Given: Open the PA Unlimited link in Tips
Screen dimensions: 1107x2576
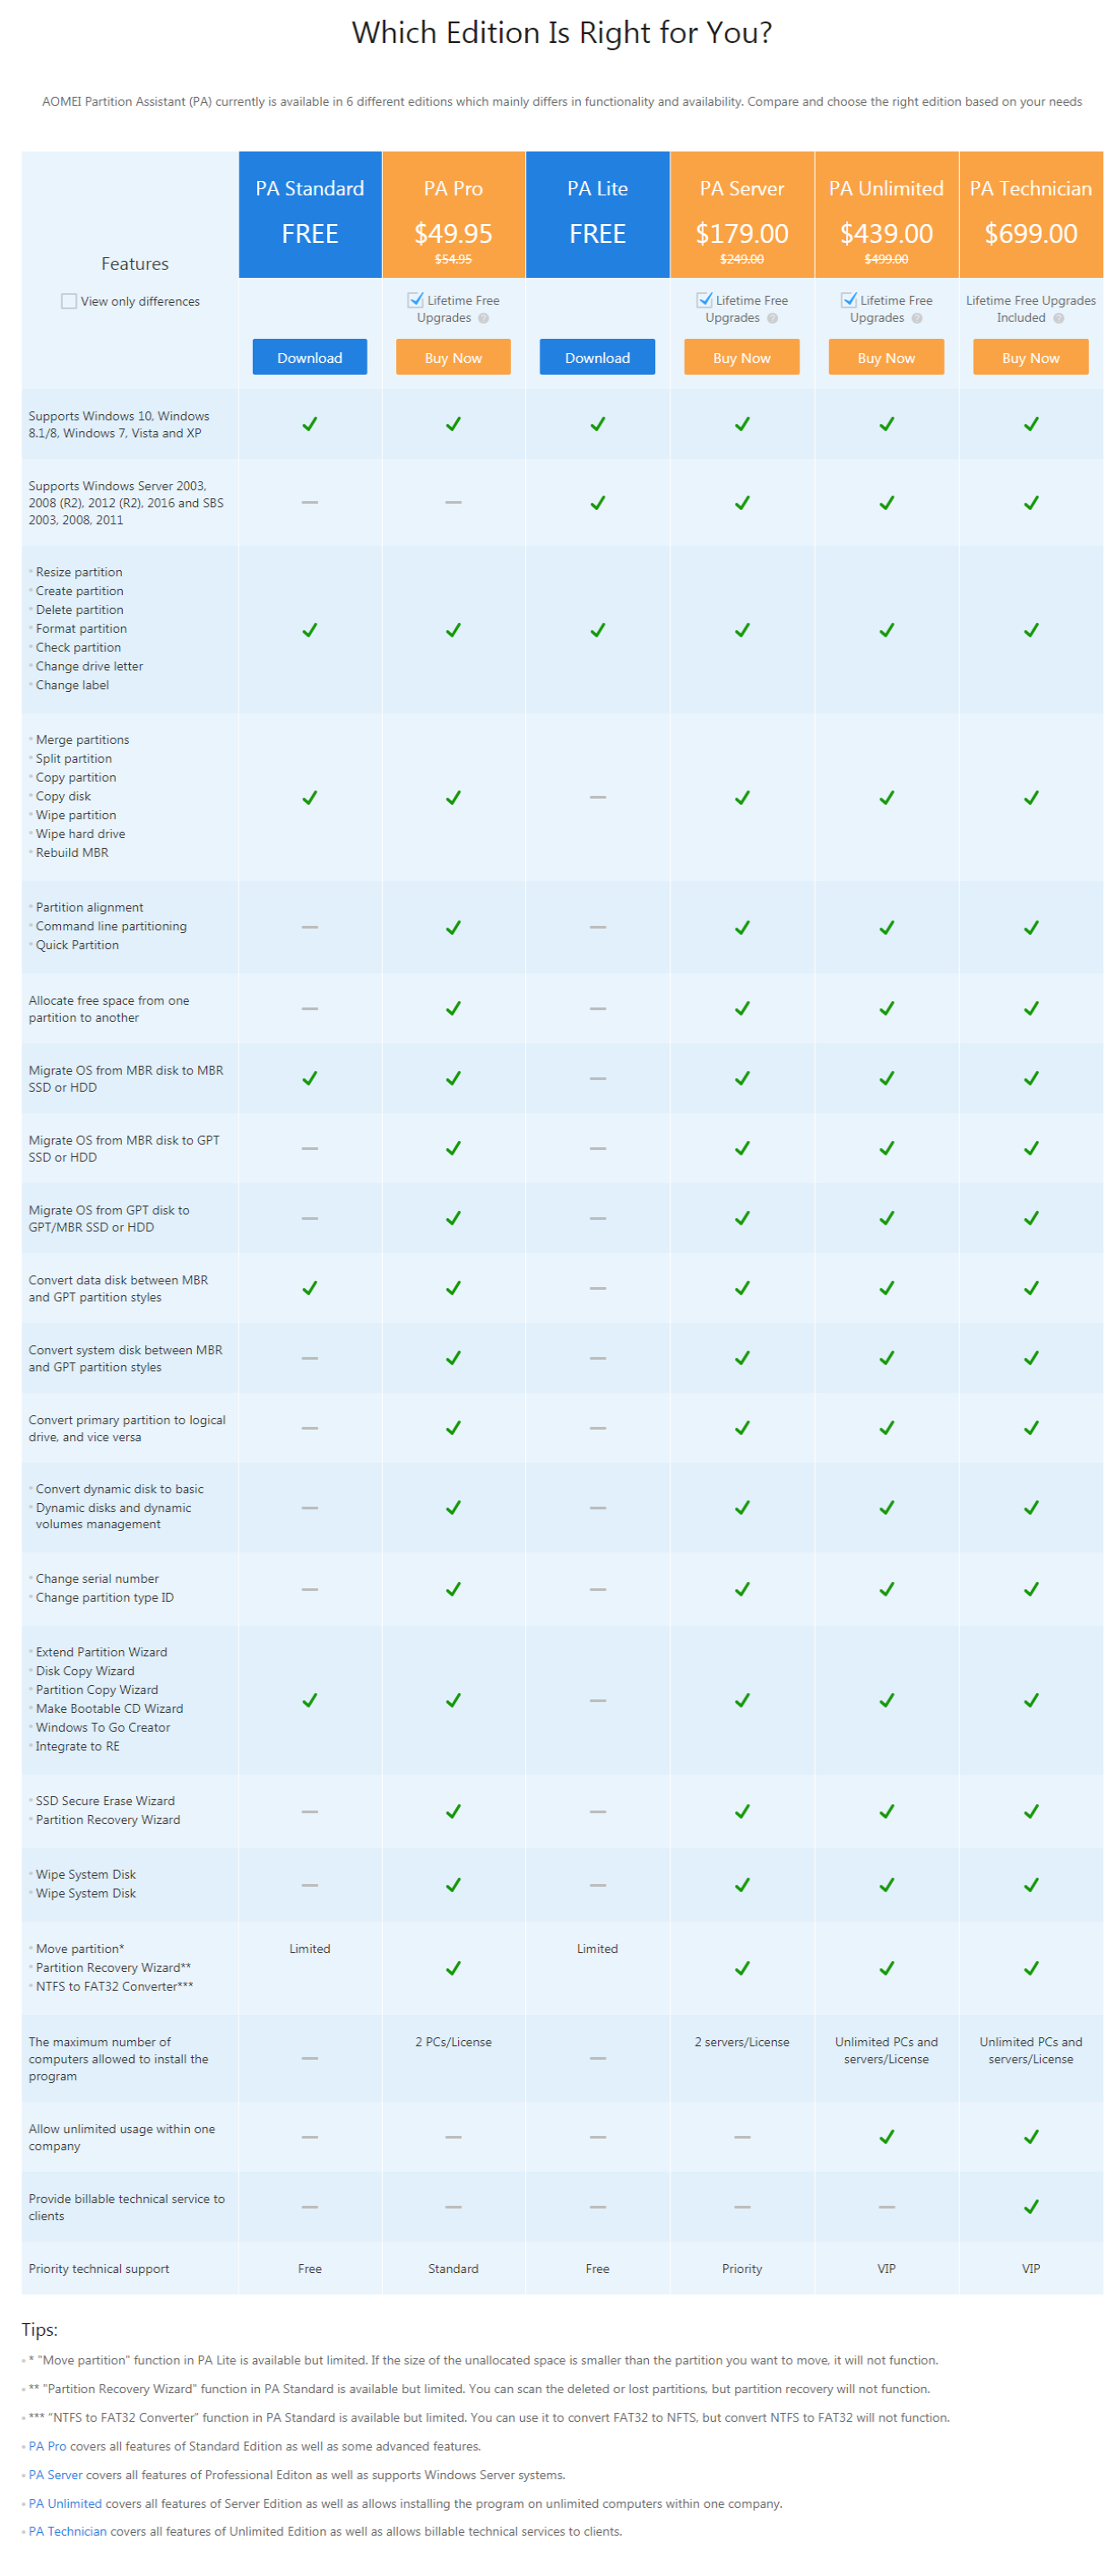Looking at the screenshot, I should tap(65, 2504).
